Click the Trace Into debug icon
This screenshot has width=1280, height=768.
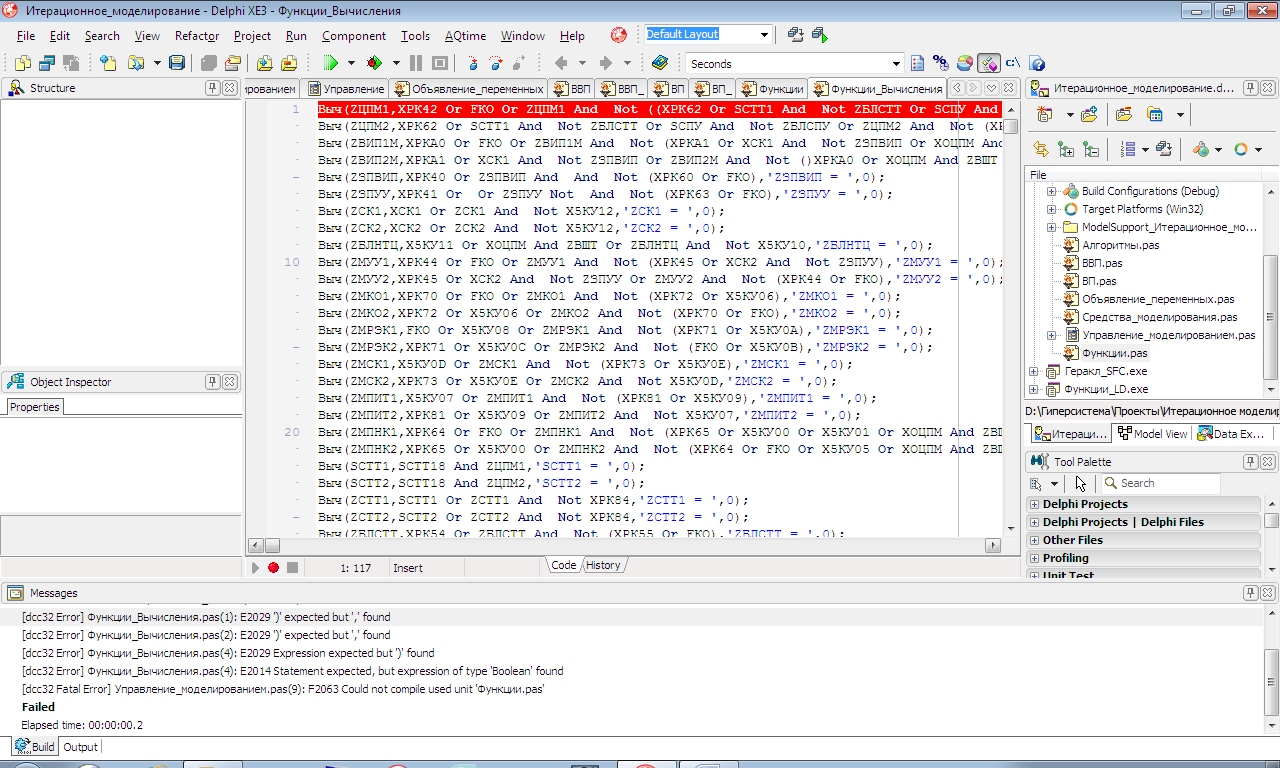click(x=472, y=63)
